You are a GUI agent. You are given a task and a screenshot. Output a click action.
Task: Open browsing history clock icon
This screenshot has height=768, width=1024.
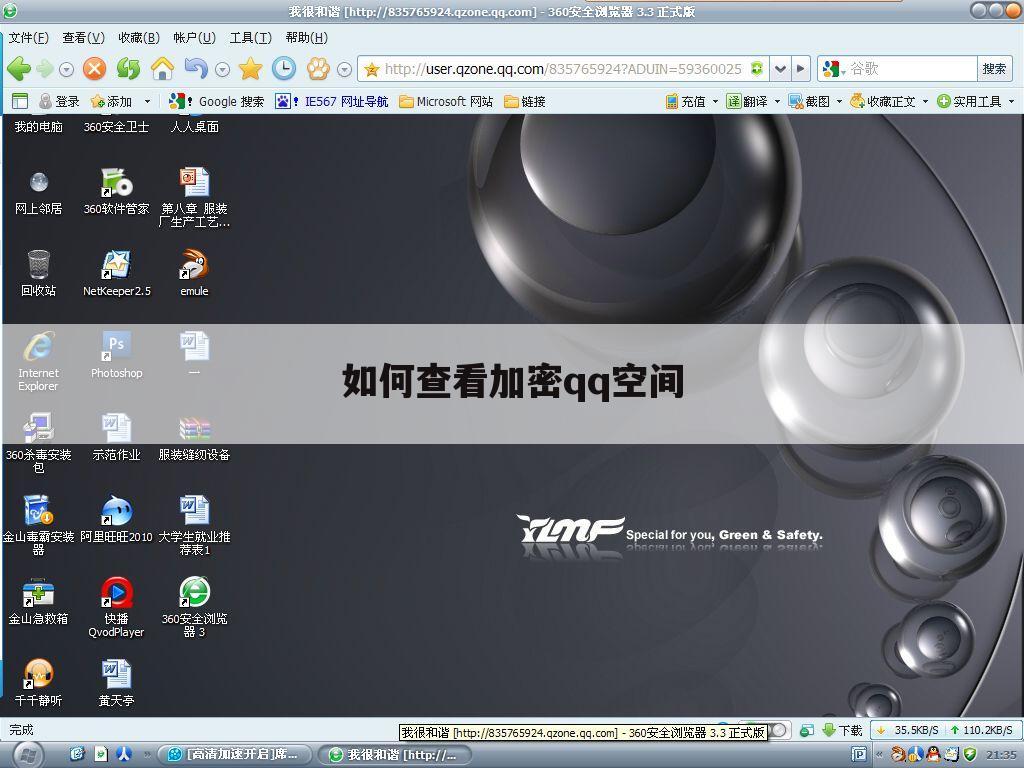[284, 69]
